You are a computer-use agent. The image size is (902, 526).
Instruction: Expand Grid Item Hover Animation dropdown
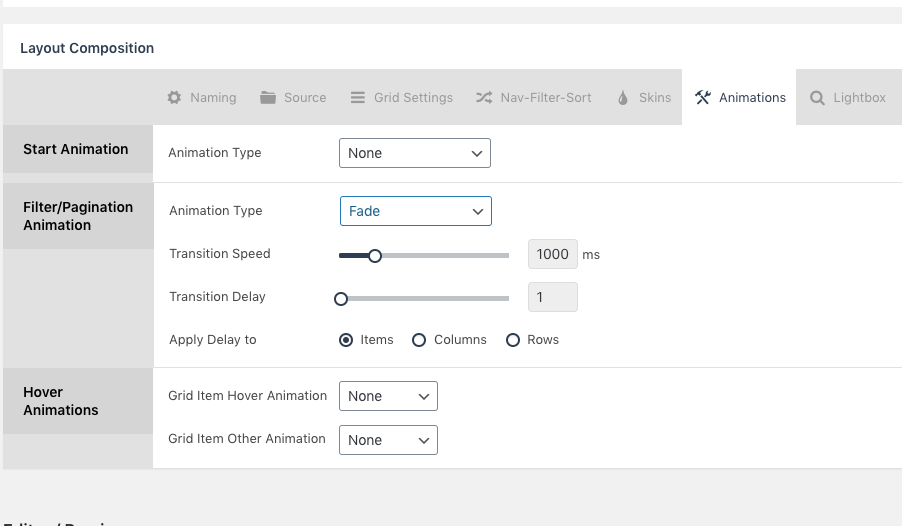pos(388,396)
